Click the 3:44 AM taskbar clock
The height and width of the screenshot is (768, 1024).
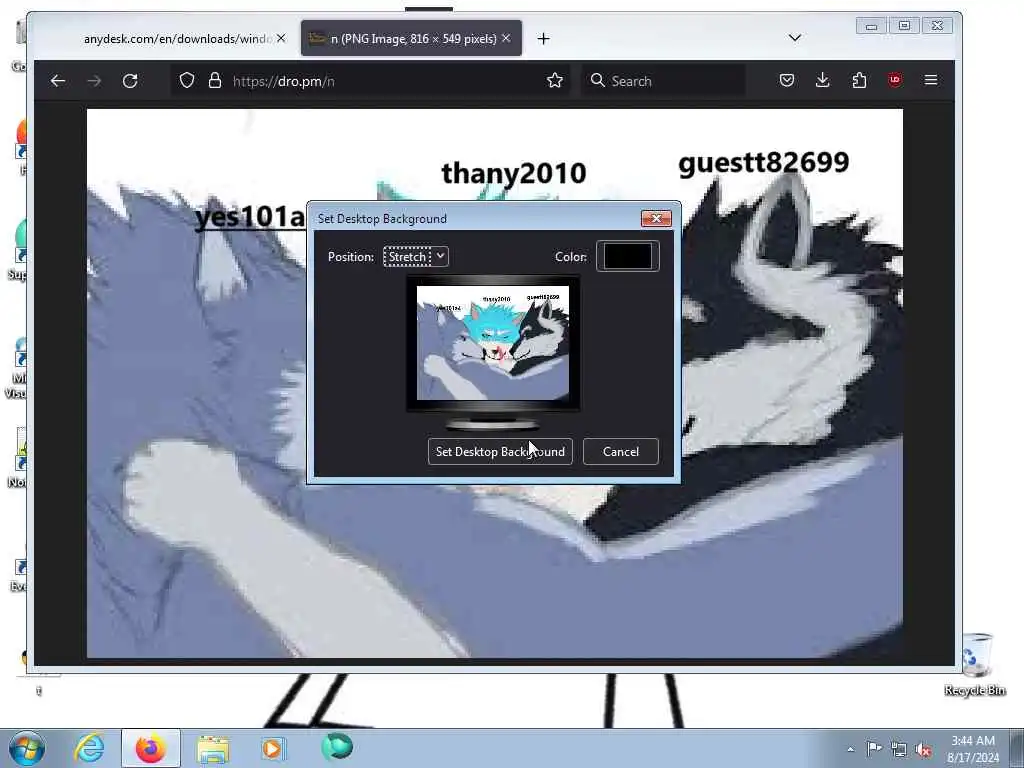tap(973, 749)
